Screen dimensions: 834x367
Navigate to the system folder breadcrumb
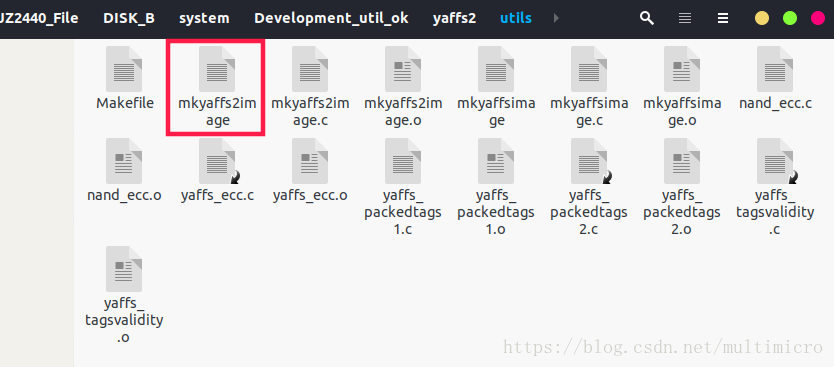[204, 18]
